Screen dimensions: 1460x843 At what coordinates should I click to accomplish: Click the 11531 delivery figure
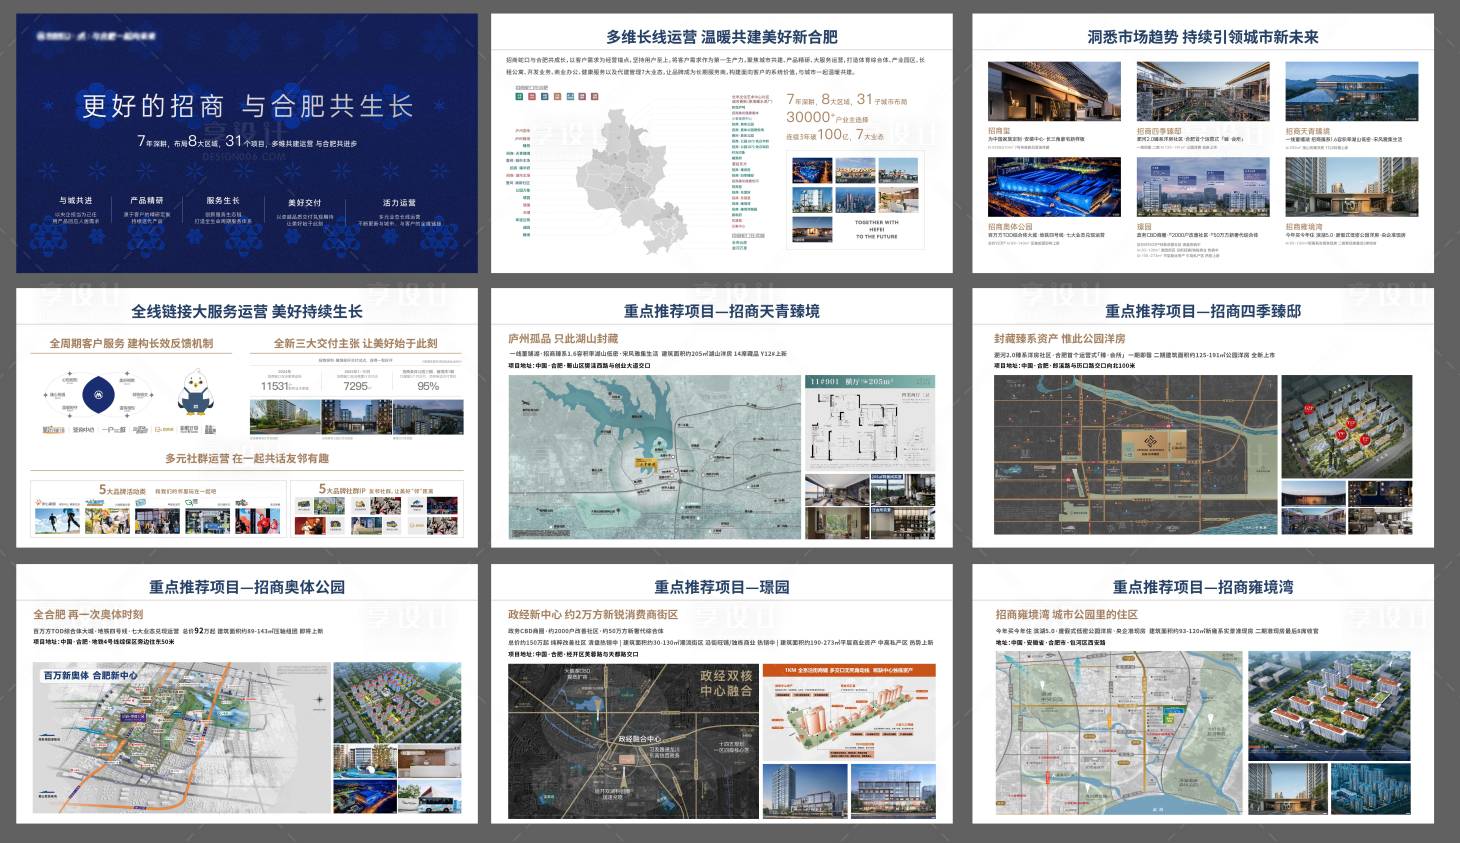pyautogui.click(x=275, y=386)
